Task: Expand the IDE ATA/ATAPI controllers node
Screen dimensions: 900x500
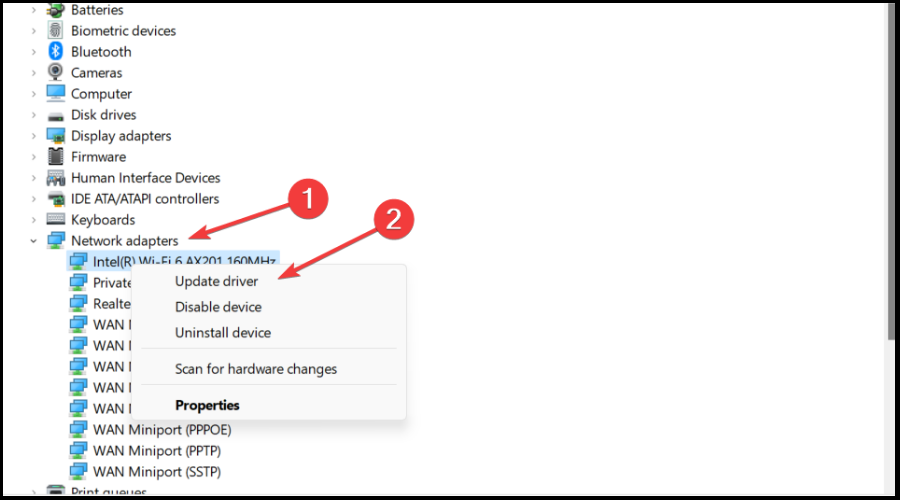Action: [x=34, y=199]
